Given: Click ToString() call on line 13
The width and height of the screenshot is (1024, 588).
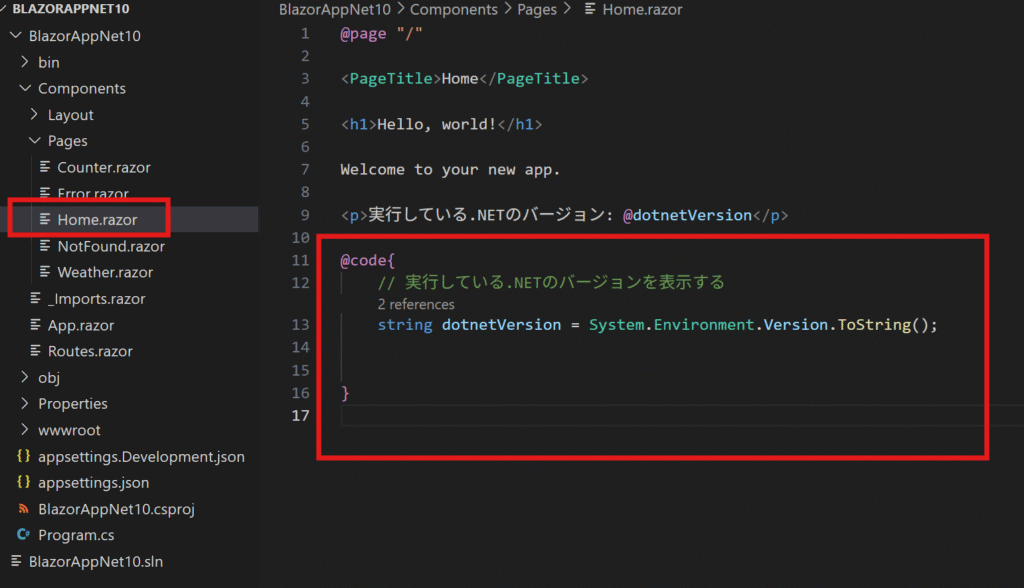Looking at the screenshot, I should pos(882,325).
